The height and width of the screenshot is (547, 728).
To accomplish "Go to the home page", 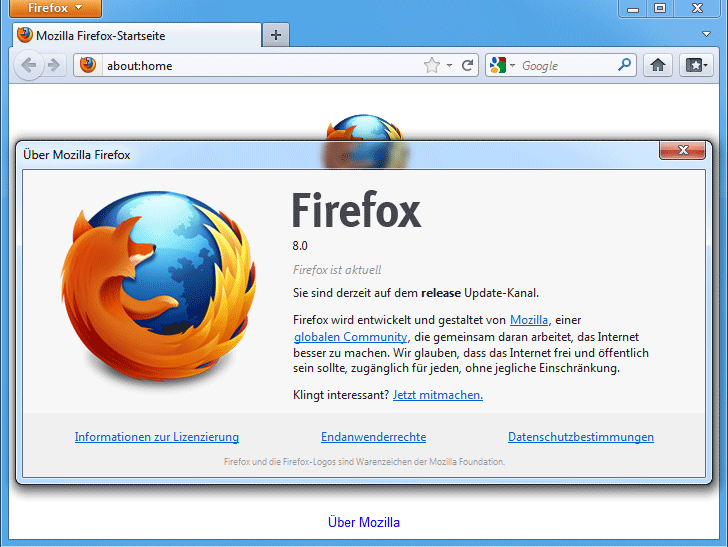I will pos(657,65).
